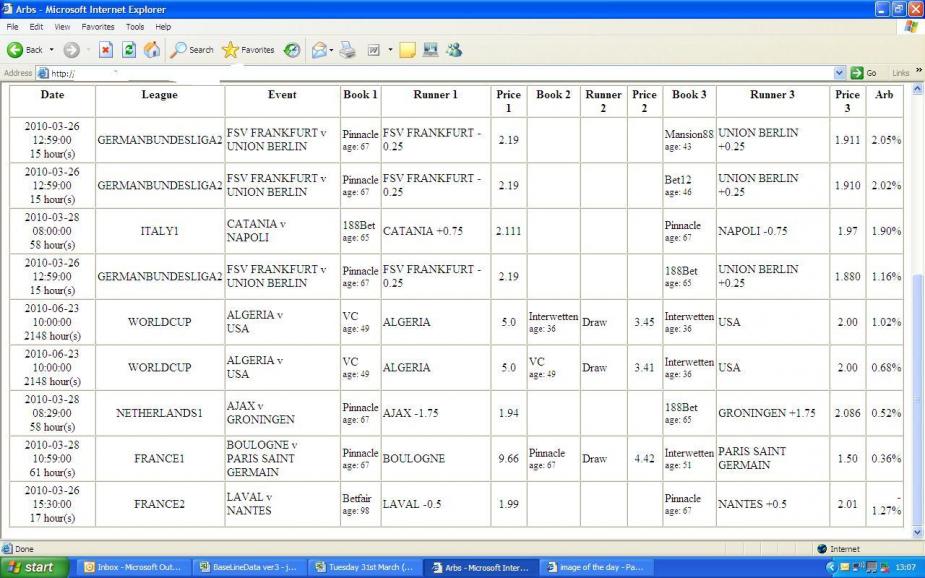The image size is (925, 578).
Task: Click the yellow envelope tray icon
Action: 845,567
